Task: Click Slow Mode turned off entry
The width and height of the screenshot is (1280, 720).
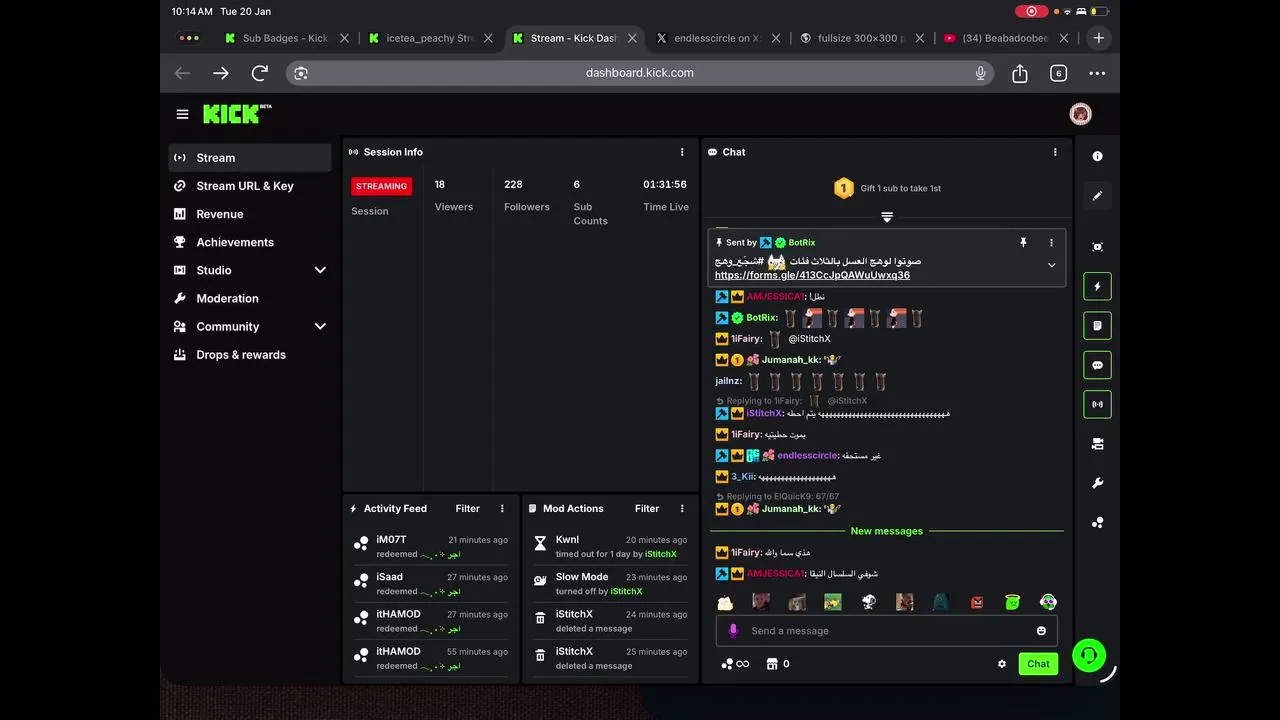Action: (610, 584)
